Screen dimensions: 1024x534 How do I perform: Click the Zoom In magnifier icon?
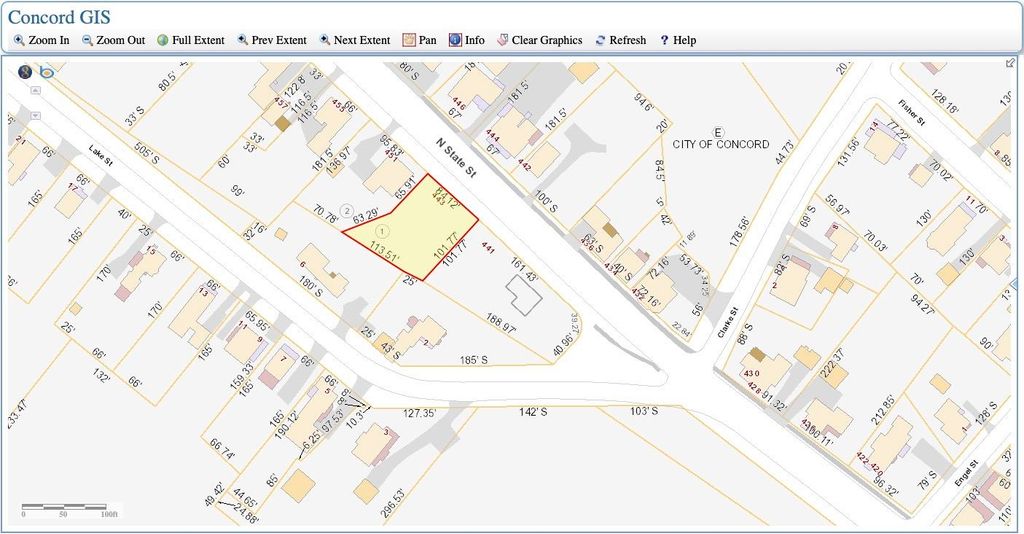coord(19,41)
